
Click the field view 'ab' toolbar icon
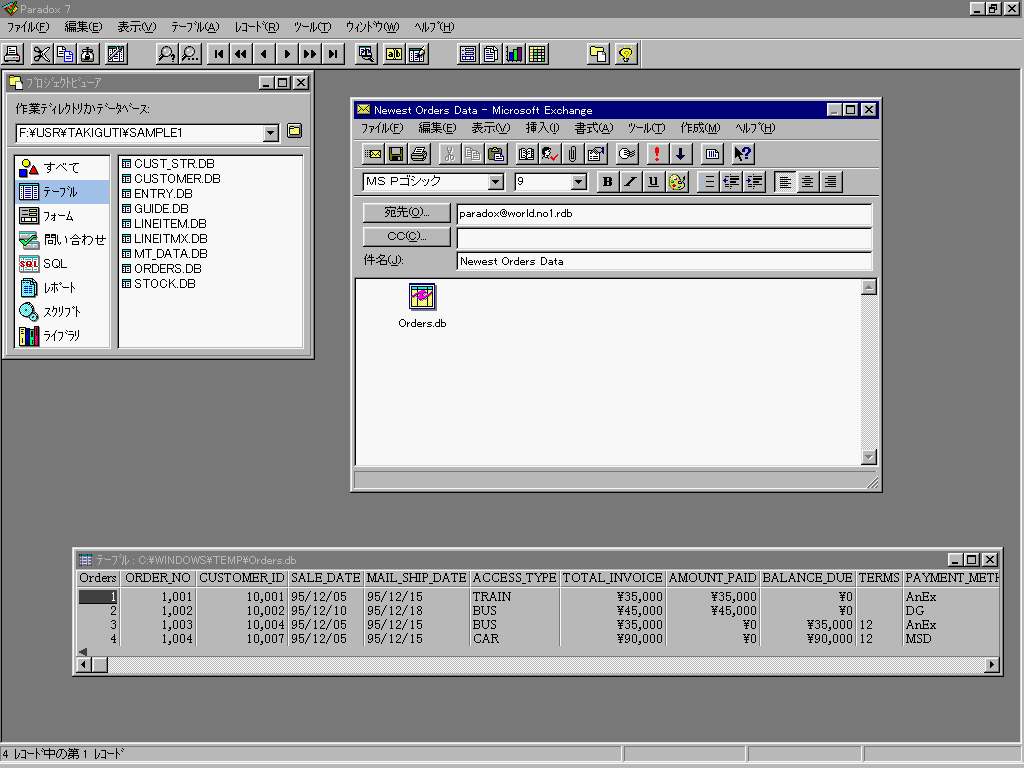point(394,54)
